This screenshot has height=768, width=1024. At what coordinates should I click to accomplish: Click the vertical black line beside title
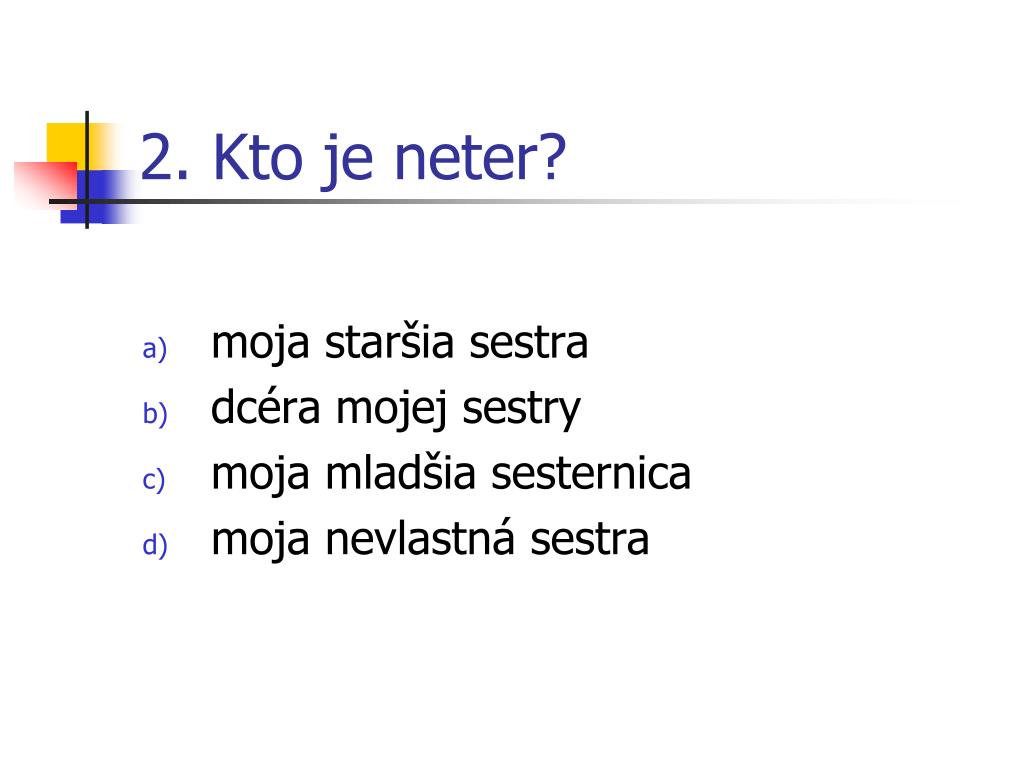tap(87, 170)
